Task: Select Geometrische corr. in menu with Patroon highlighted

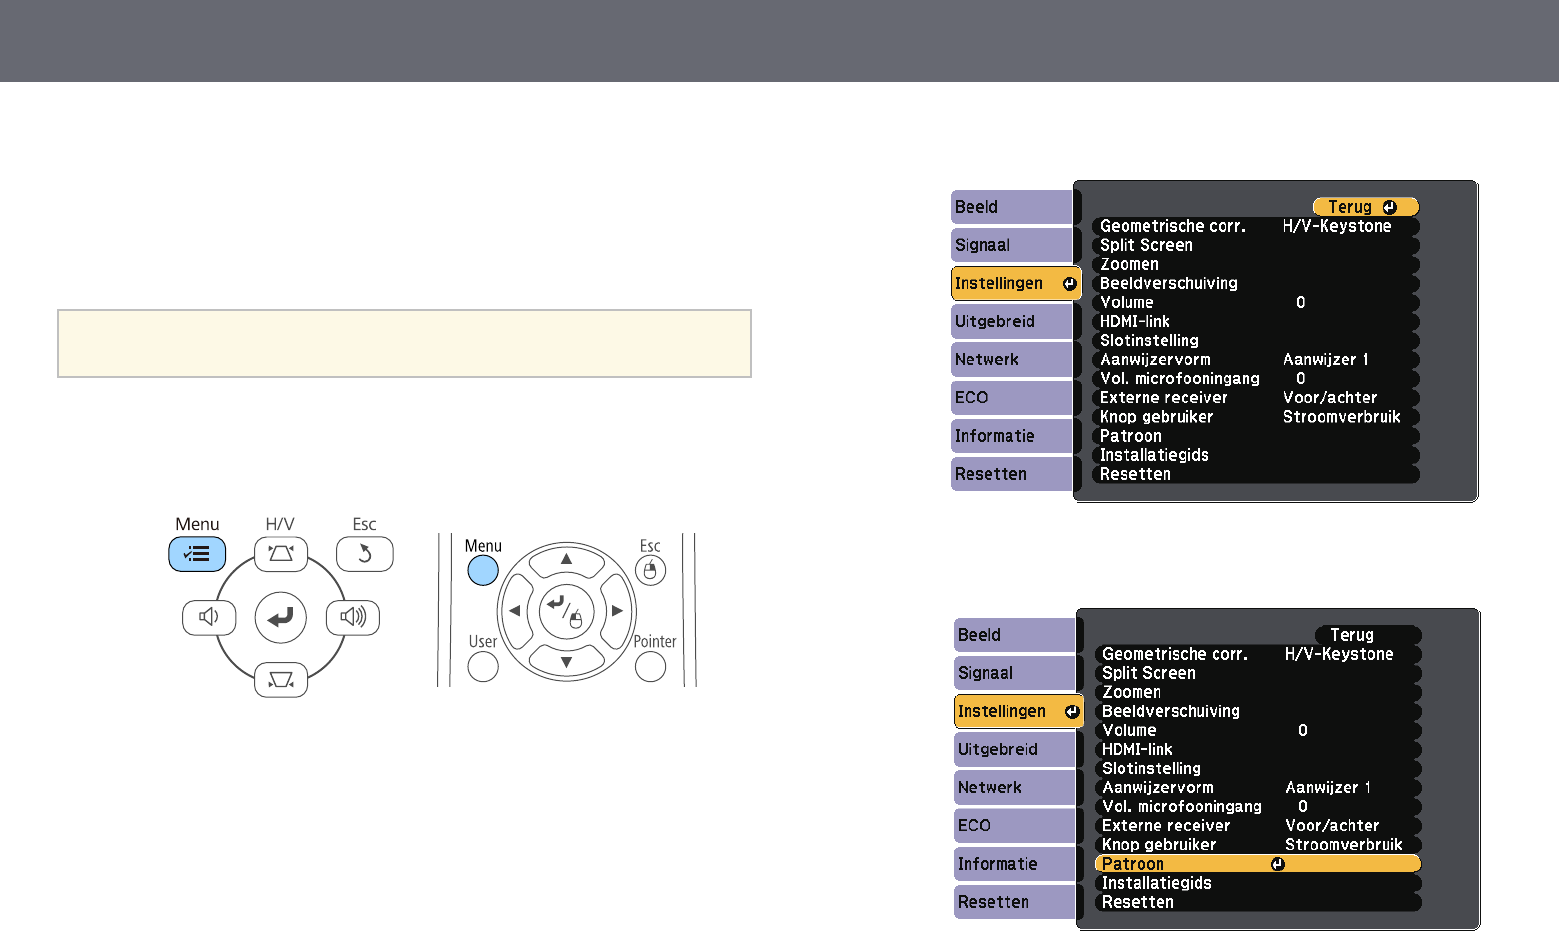Action: (1258, 654)
